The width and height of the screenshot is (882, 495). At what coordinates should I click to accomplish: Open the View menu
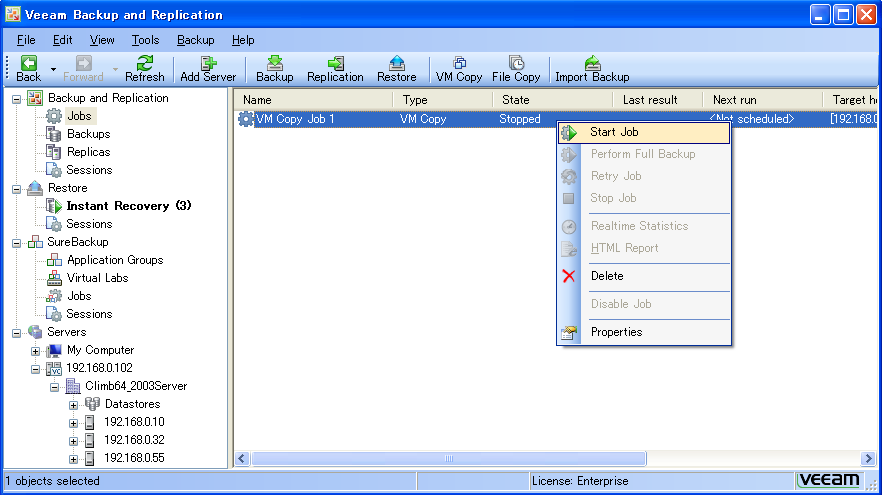pos(102,40)
